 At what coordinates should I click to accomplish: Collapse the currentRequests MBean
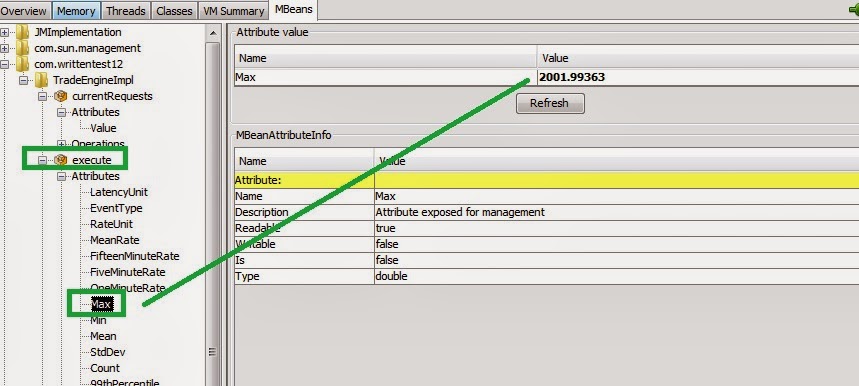(42, 96)
